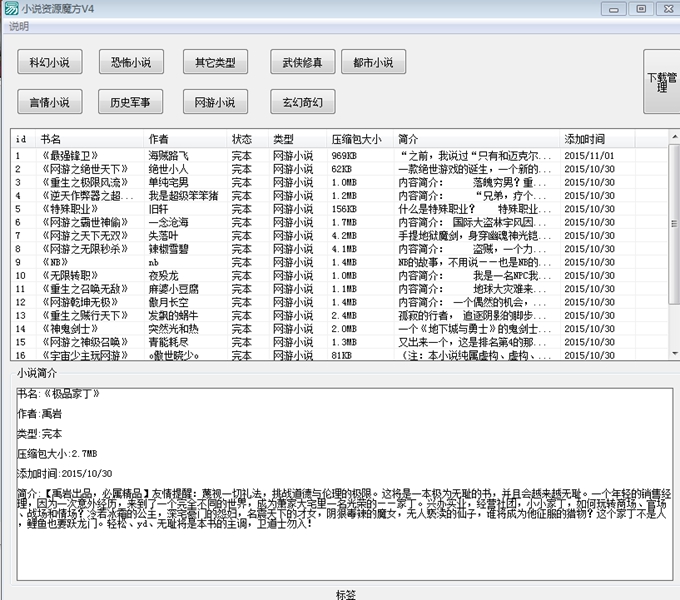Open the 武侠修真 category
This screenshot has width=680, height=600.
click(x=303, y=62)
